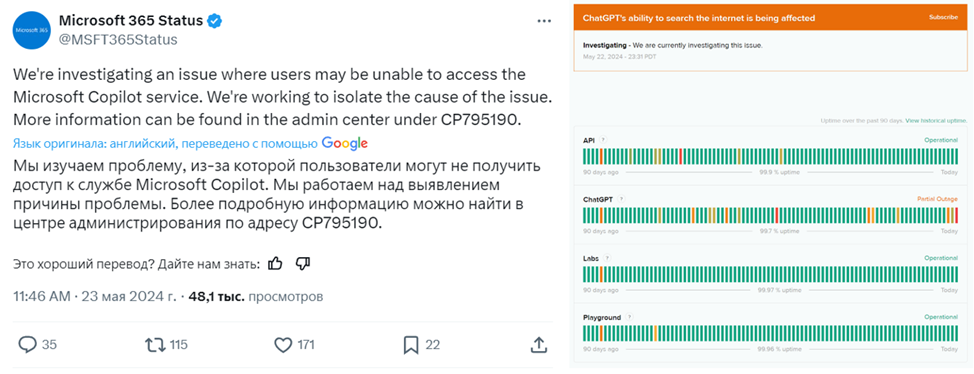Click the question mark next to Playground
The image size is (974, 374).
click(x=629, y=317)
